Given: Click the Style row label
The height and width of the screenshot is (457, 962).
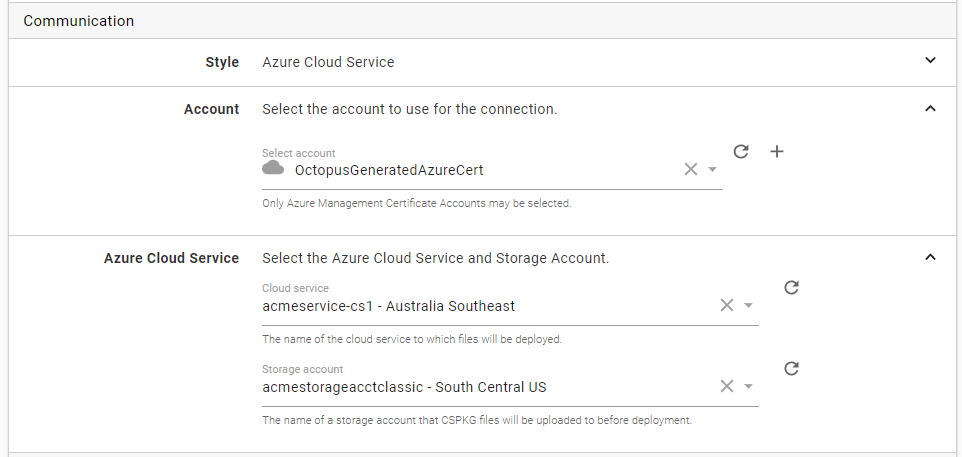Looking at the screenshot, I should 222,62.
